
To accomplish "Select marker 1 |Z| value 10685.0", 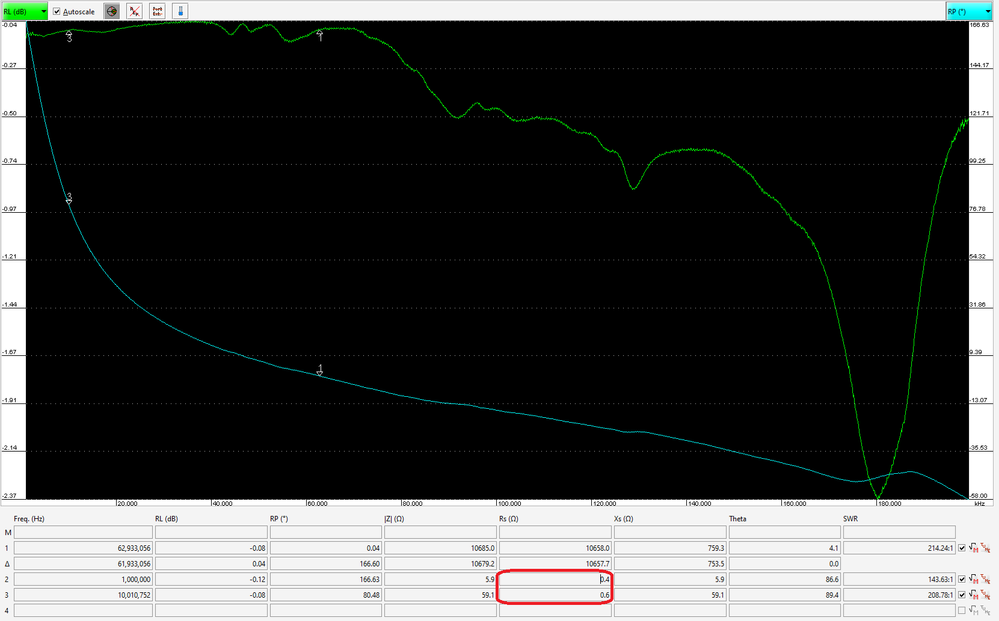I will click(440, 548).
